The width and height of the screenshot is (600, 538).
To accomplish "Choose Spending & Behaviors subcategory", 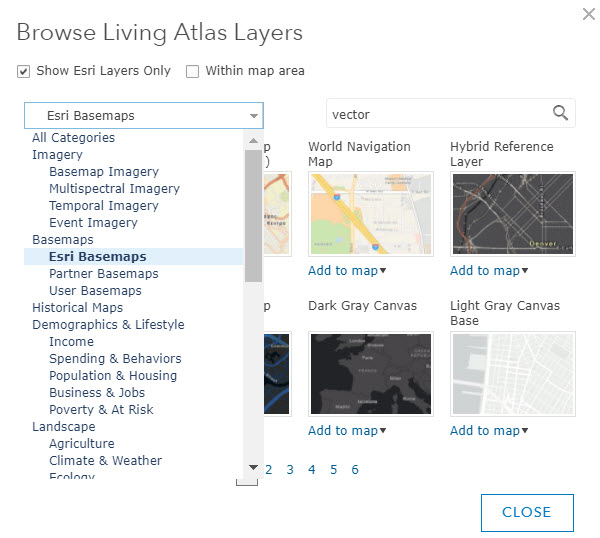I will point(115,359).
